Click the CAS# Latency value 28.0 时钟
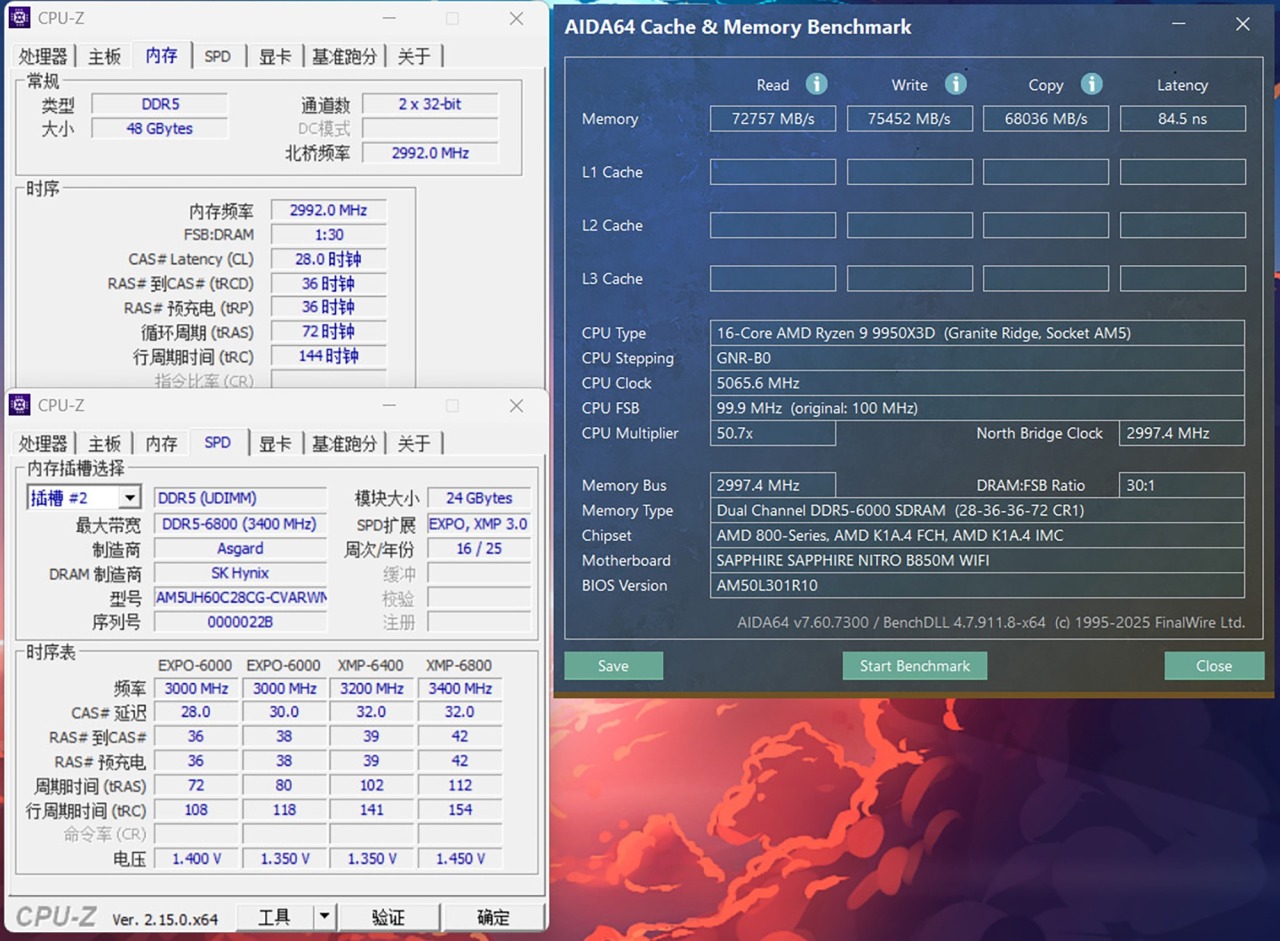The image size is (1280, 941). tap(329, 259)
